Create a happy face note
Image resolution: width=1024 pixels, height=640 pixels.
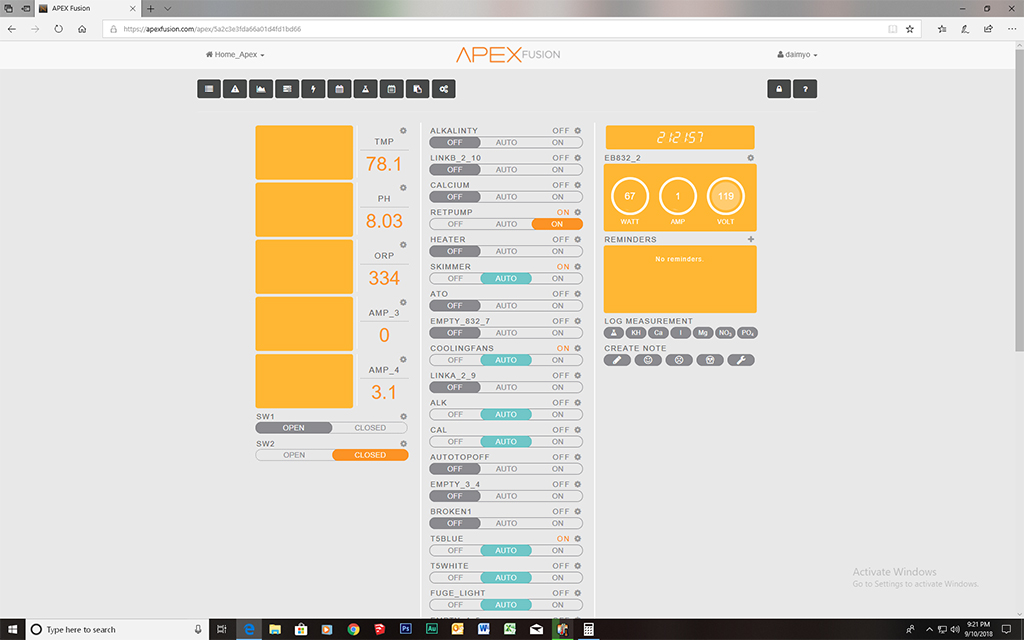[x=648, y=360]
